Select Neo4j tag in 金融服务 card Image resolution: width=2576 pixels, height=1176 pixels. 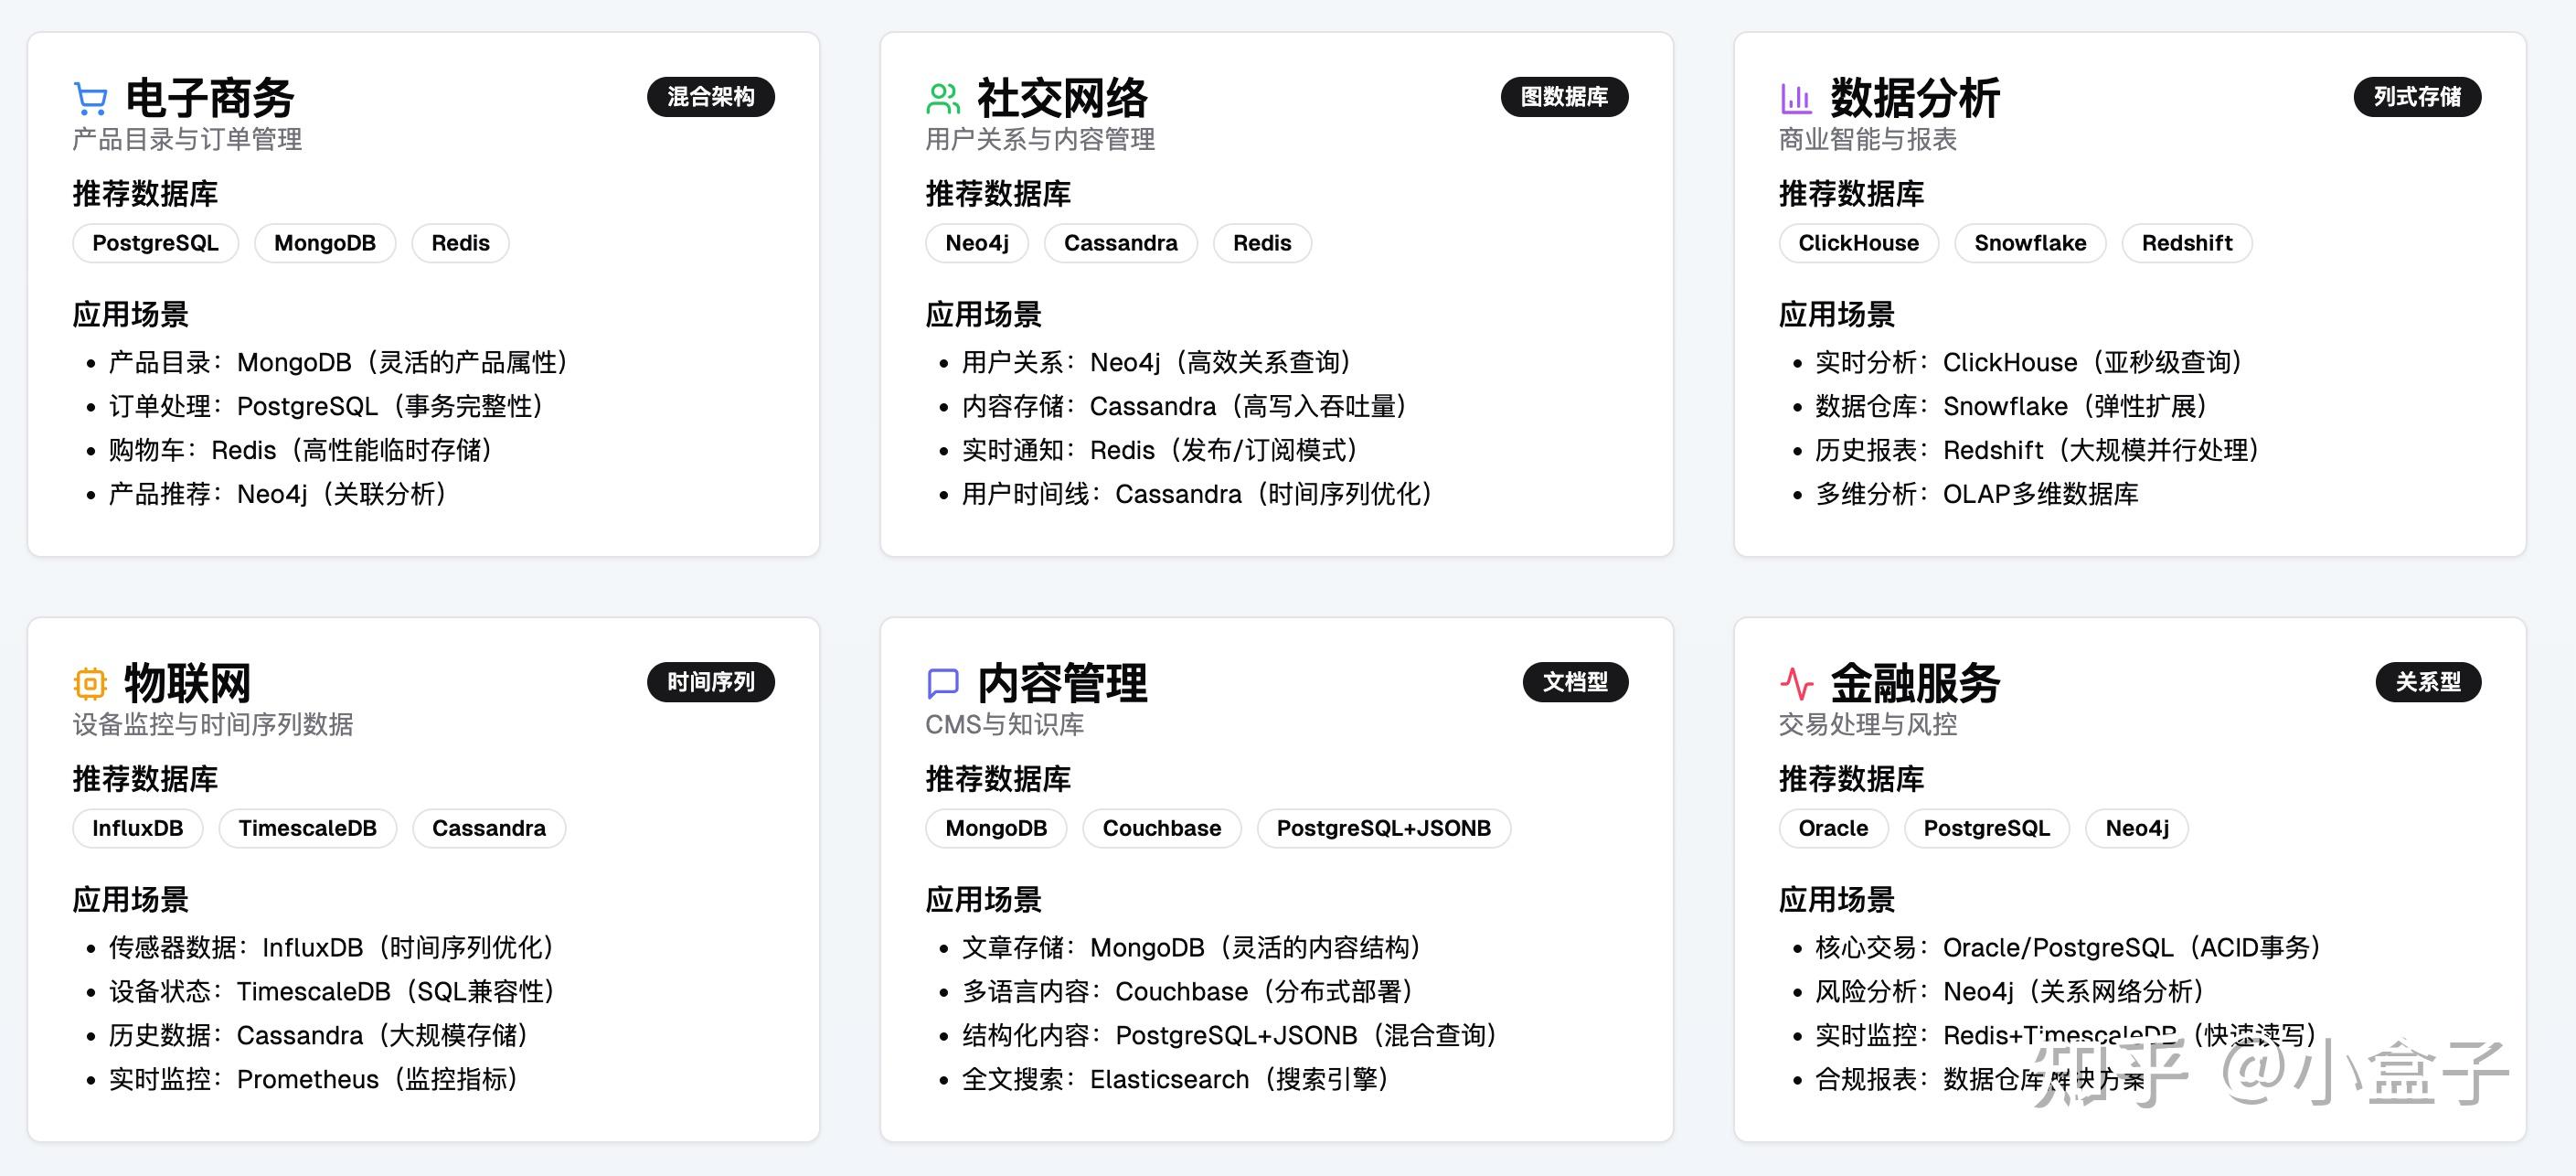tap(2137, 828)
